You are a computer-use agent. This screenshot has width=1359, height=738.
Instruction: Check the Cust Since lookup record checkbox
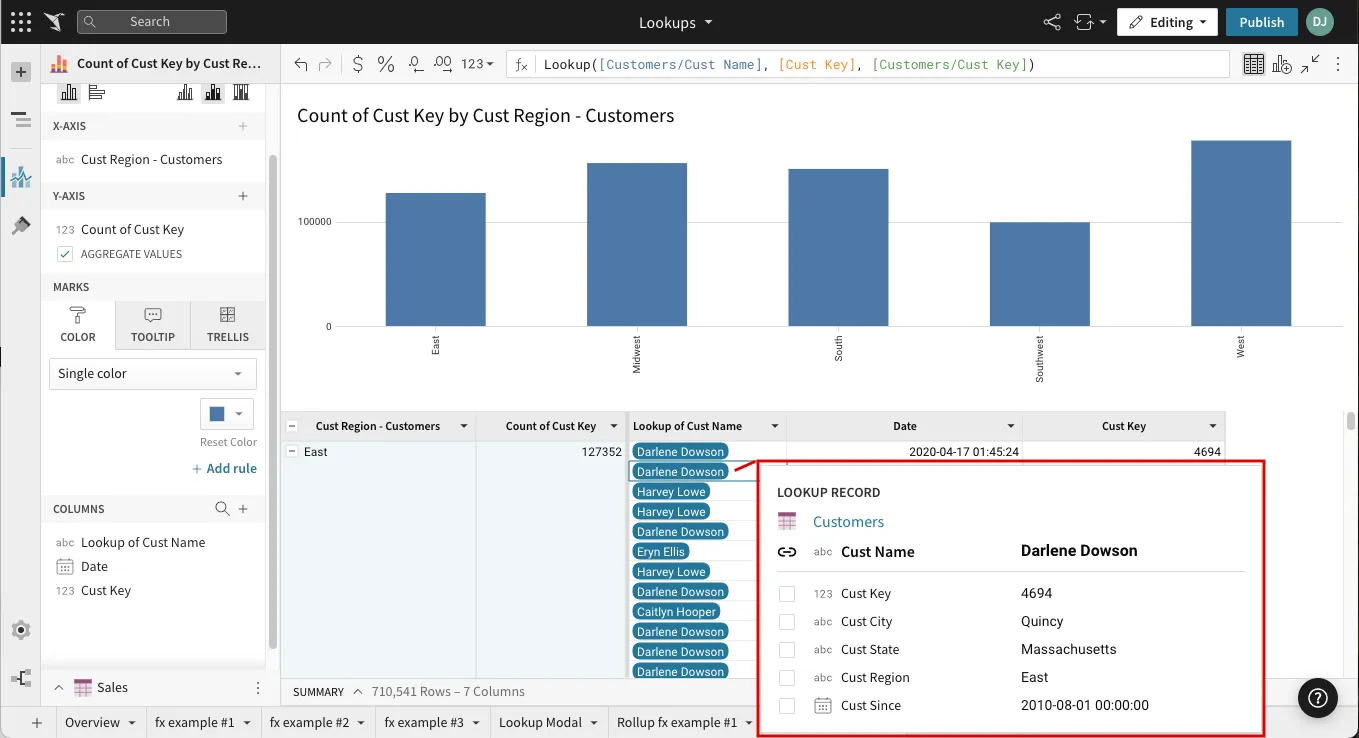pos(787,706)
